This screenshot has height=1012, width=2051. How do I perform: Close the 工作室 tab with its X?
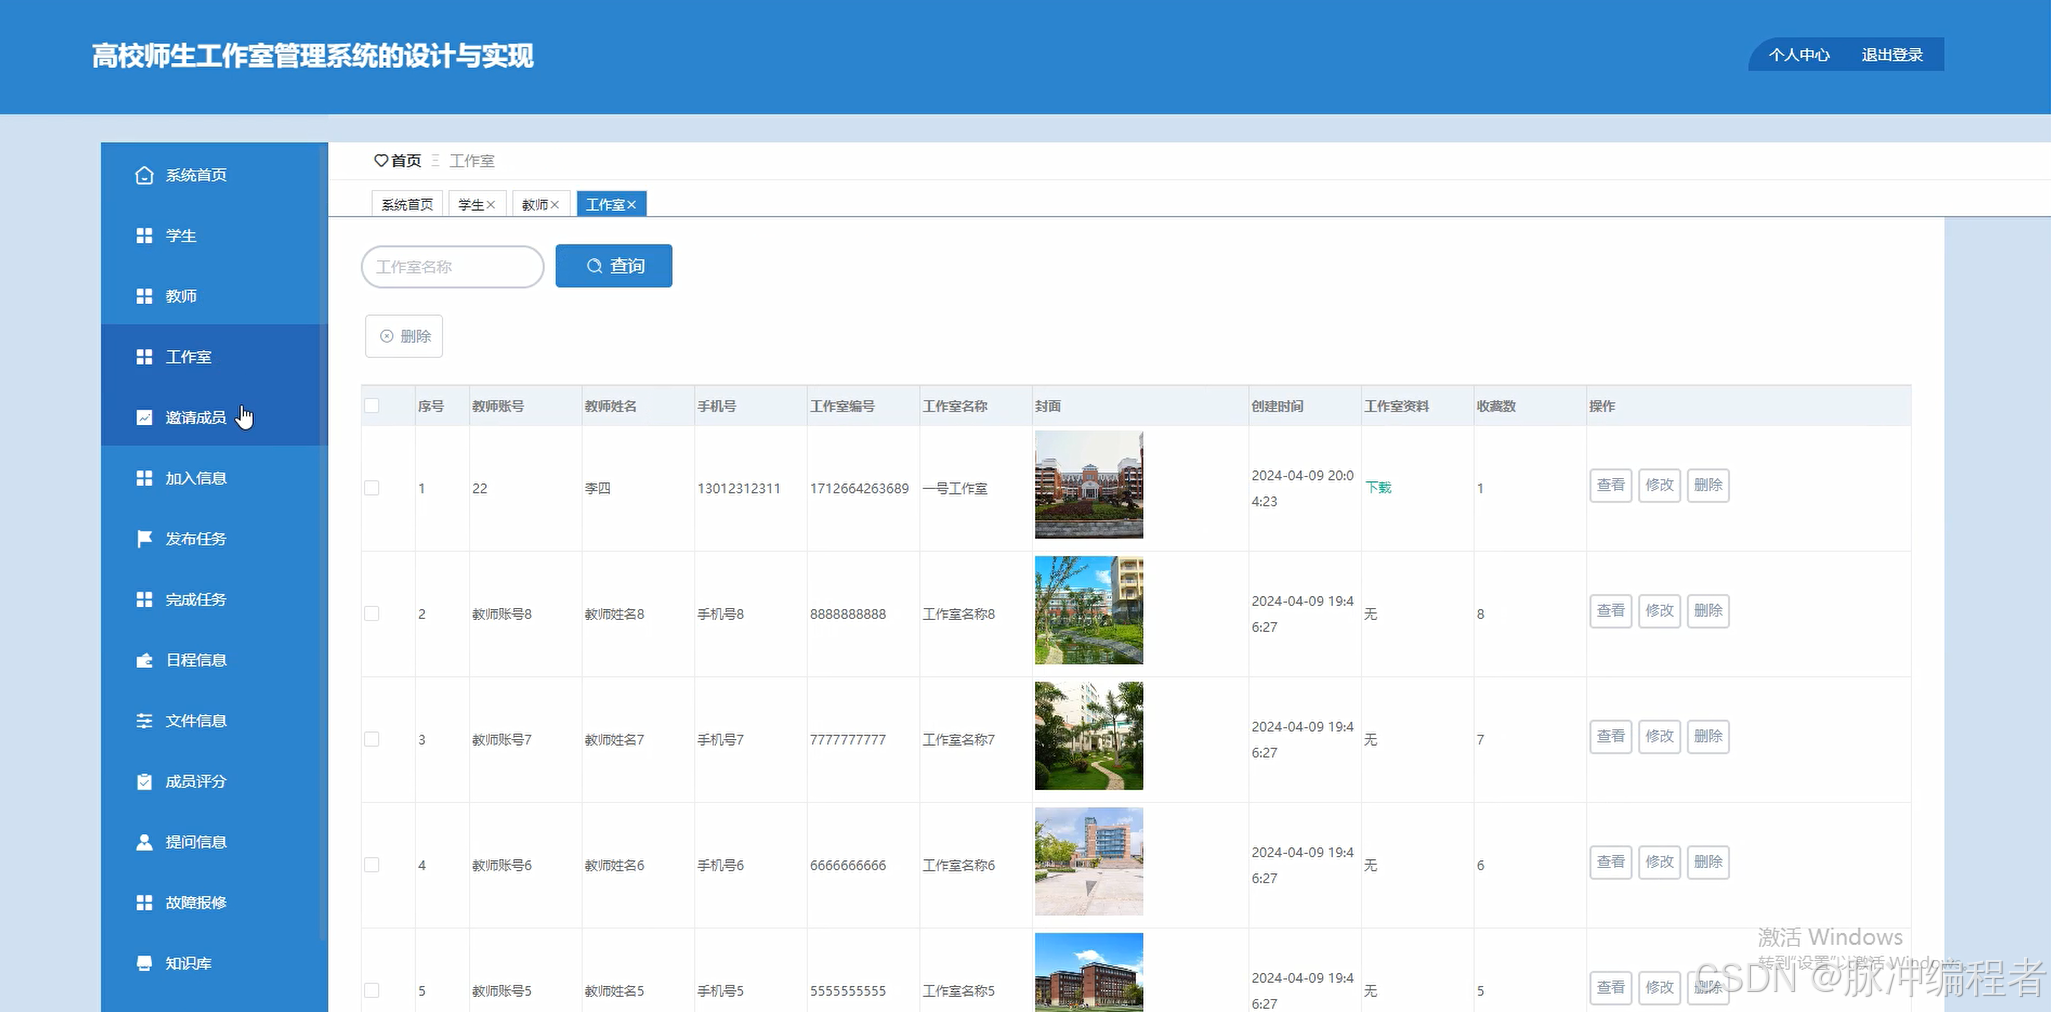coord(632,205)
